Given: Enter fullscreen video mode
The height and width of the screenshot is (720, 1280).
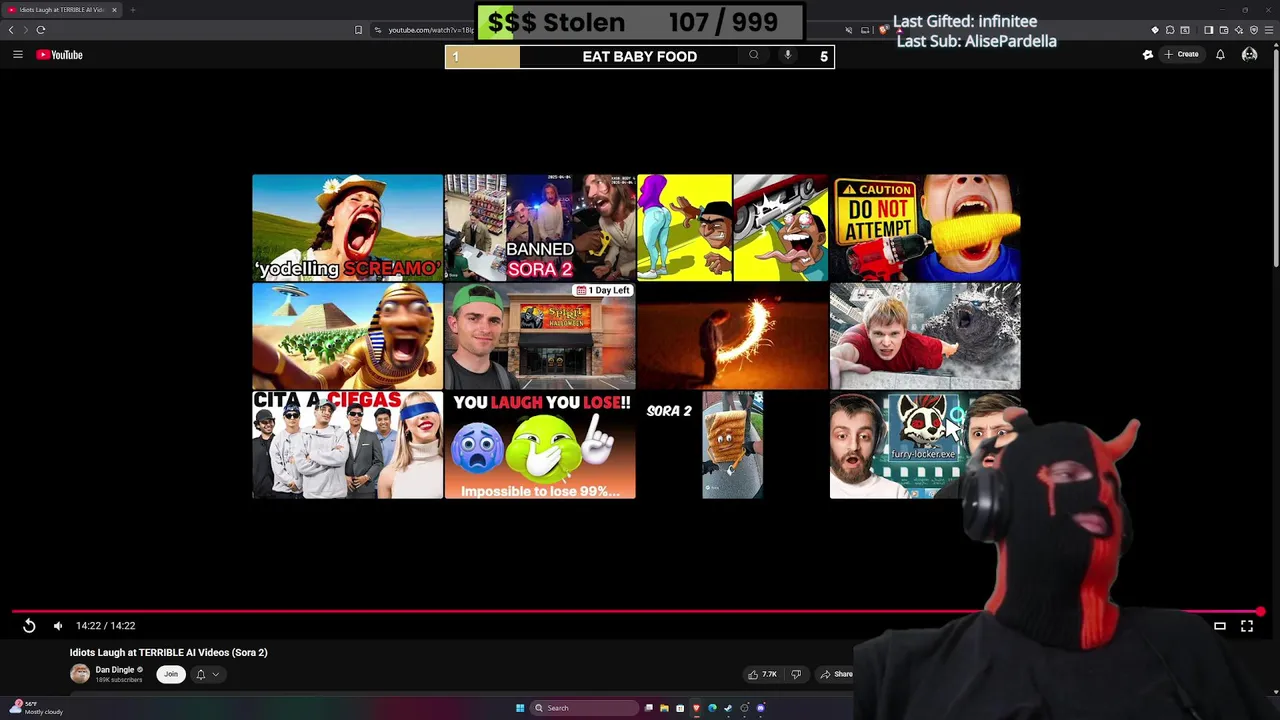Looking at the screenshot, I should 1247,626.
